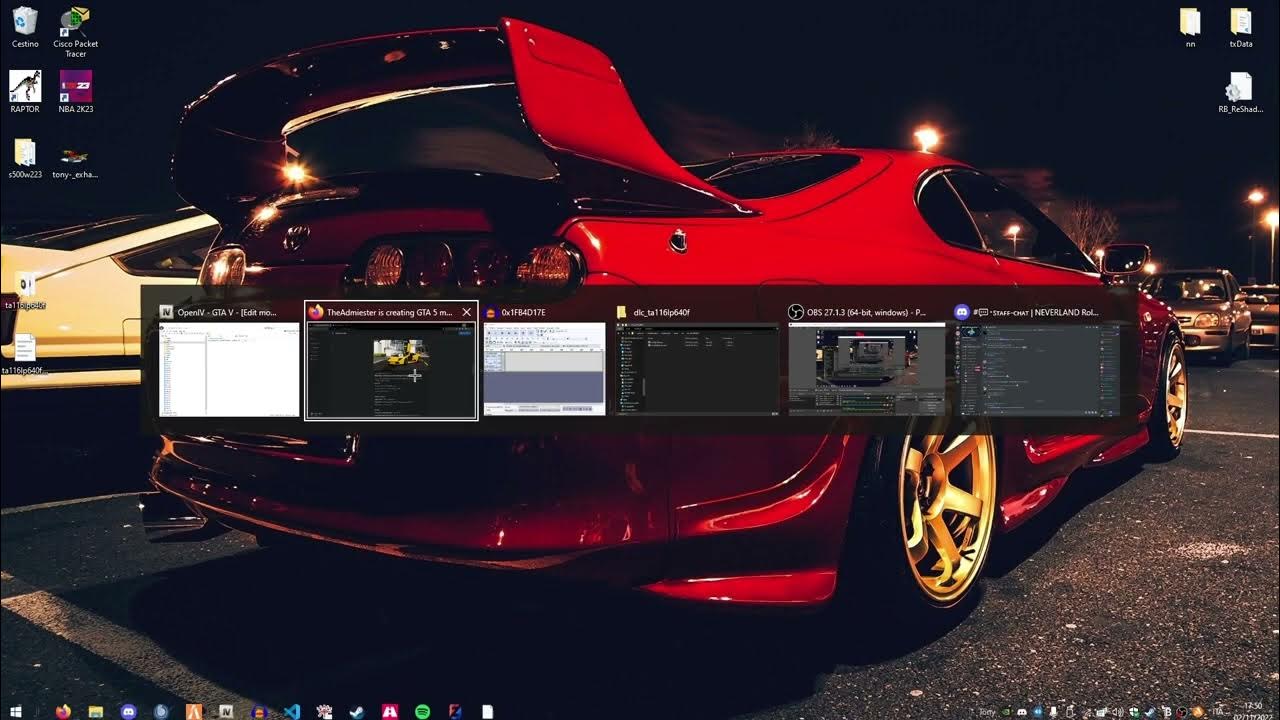Screen dimensions: 1280x720
Task: Open Firefox from the taskbar
Action: tap(63, 711)
